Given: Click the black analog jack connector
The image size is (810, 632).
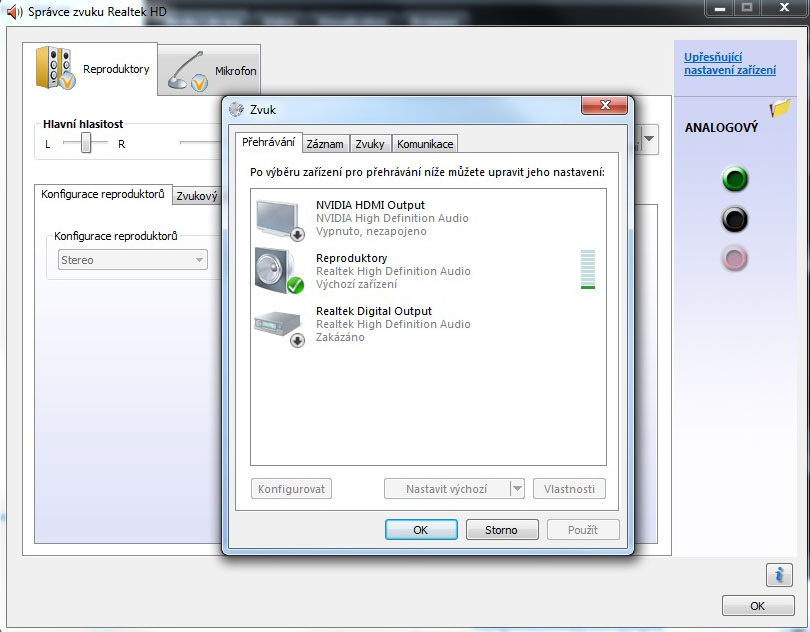Looking at the screenshot, I should click(x=735, y=219).
